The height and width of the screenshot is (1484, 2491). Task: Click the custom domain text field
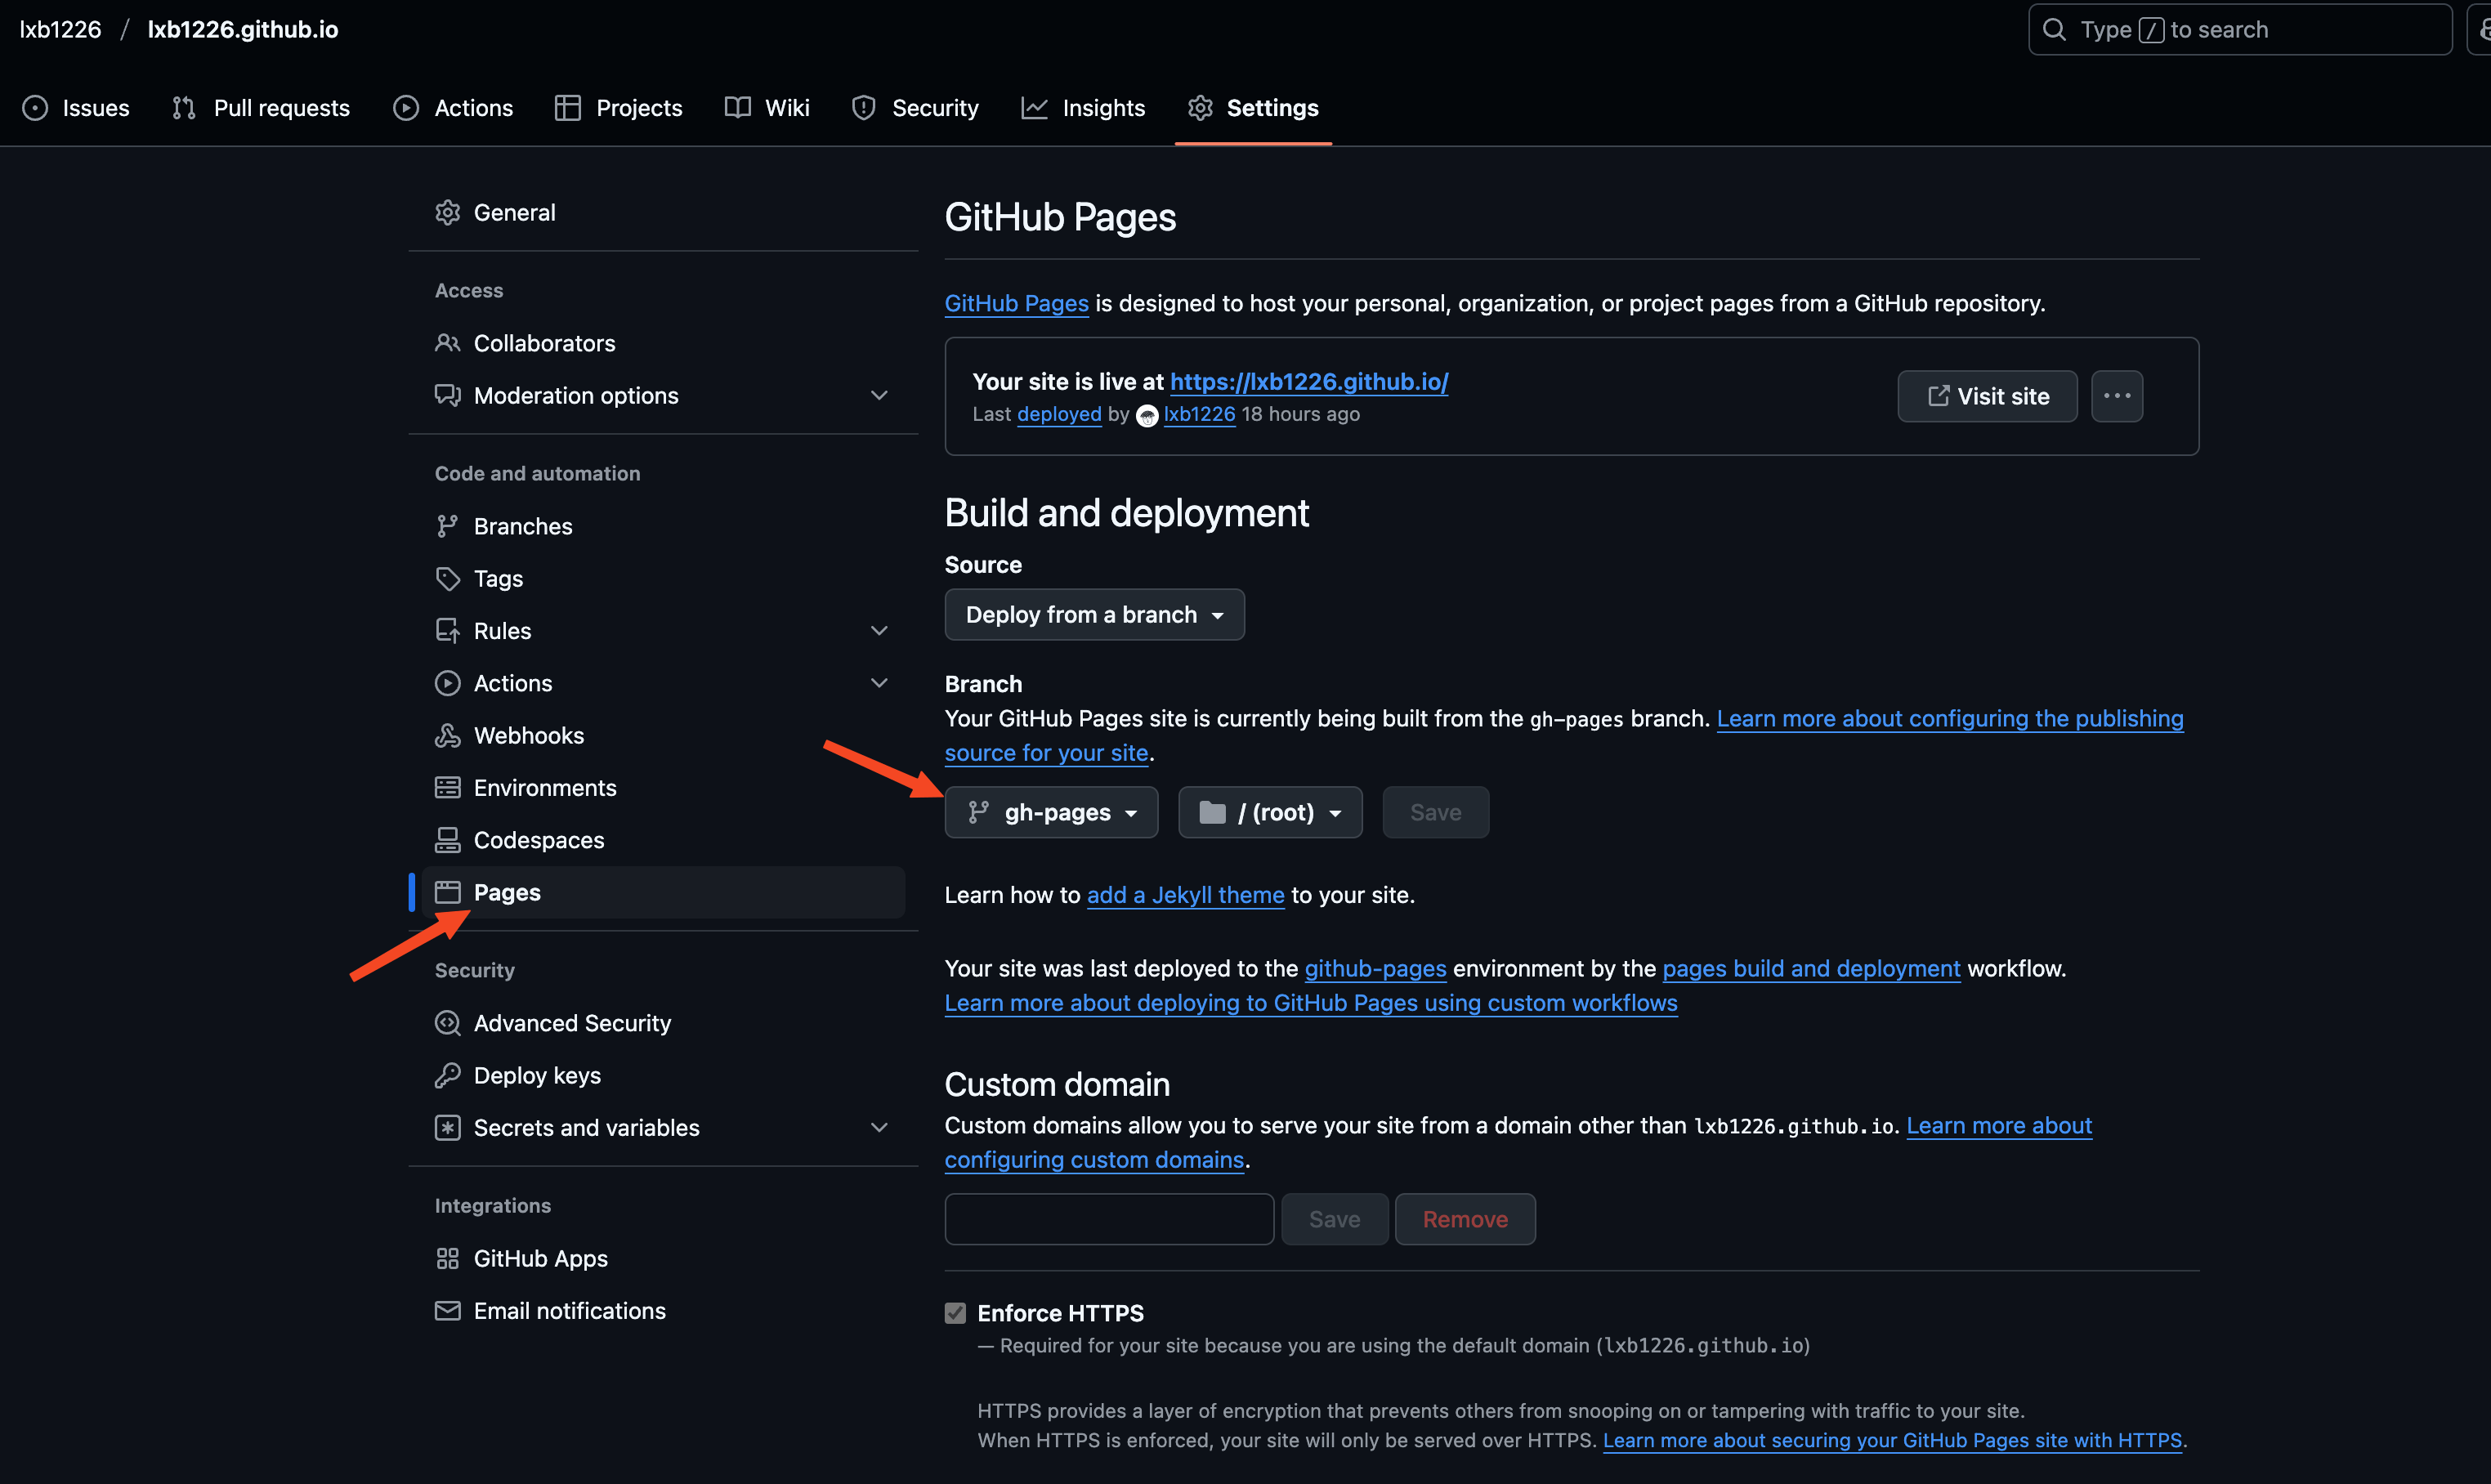point(1109,1219)
